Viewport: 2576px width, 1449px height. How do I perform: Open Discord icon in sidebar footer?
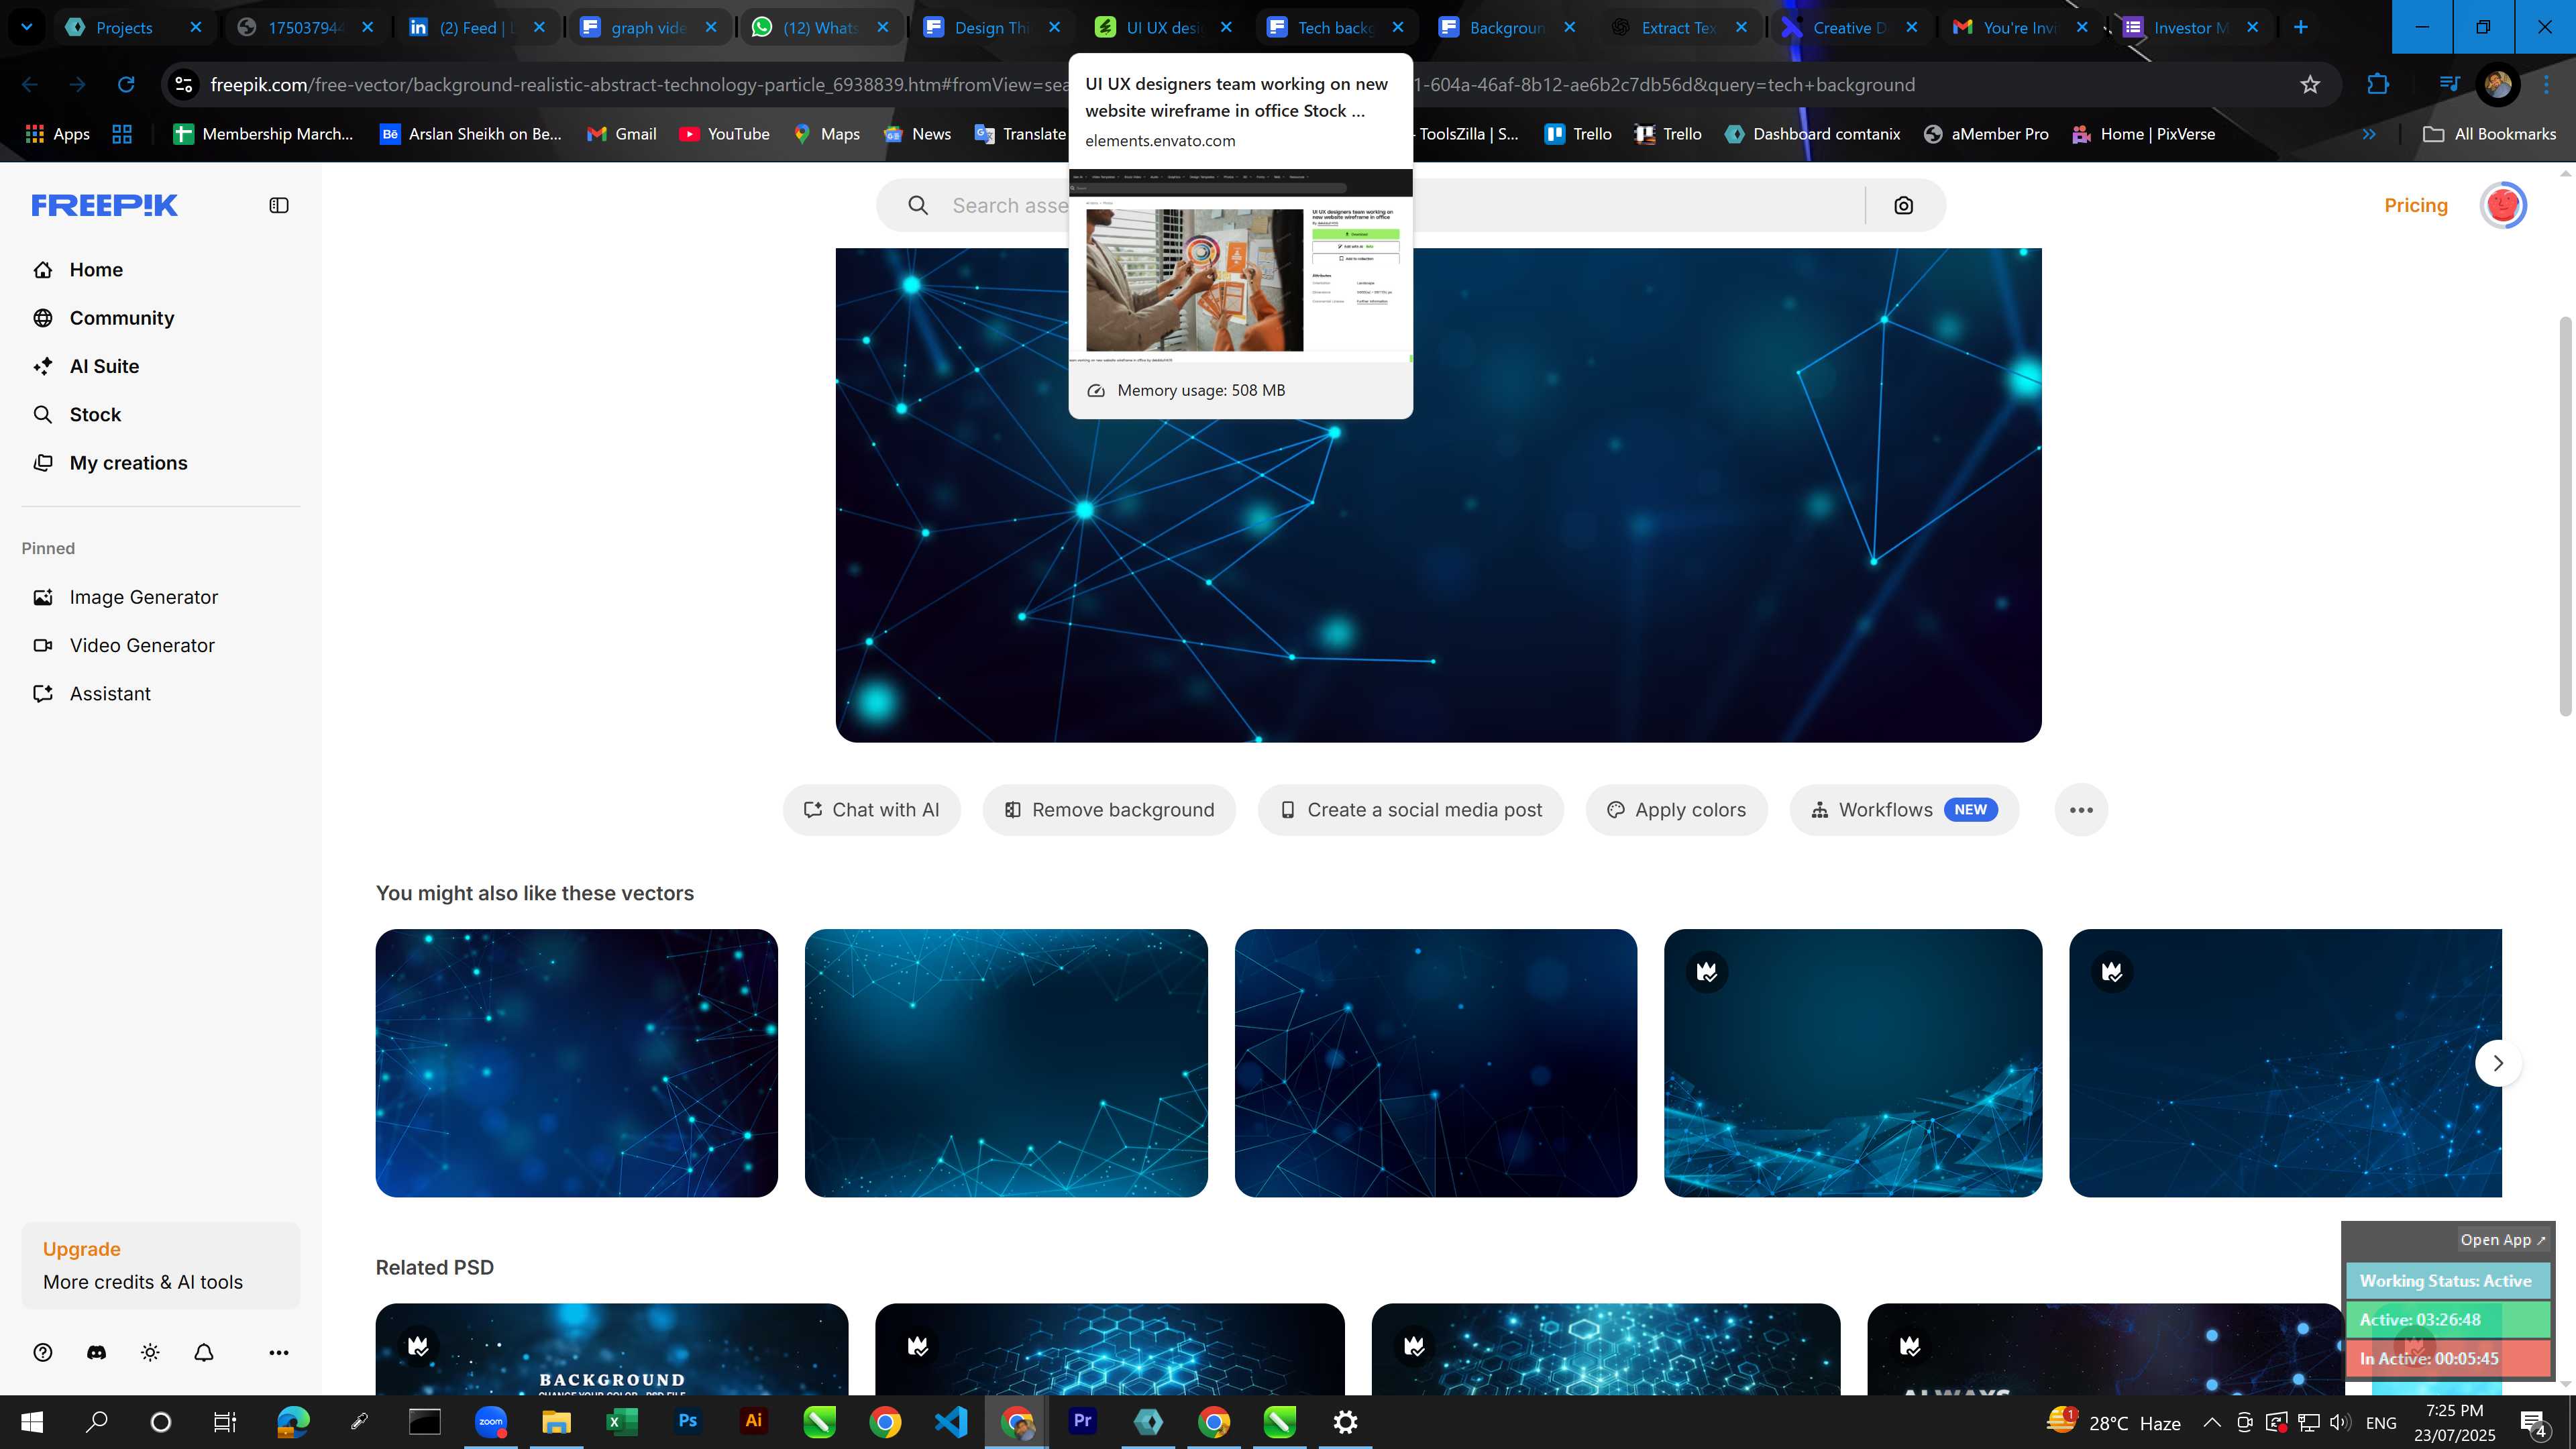[x=97, y=1353]
